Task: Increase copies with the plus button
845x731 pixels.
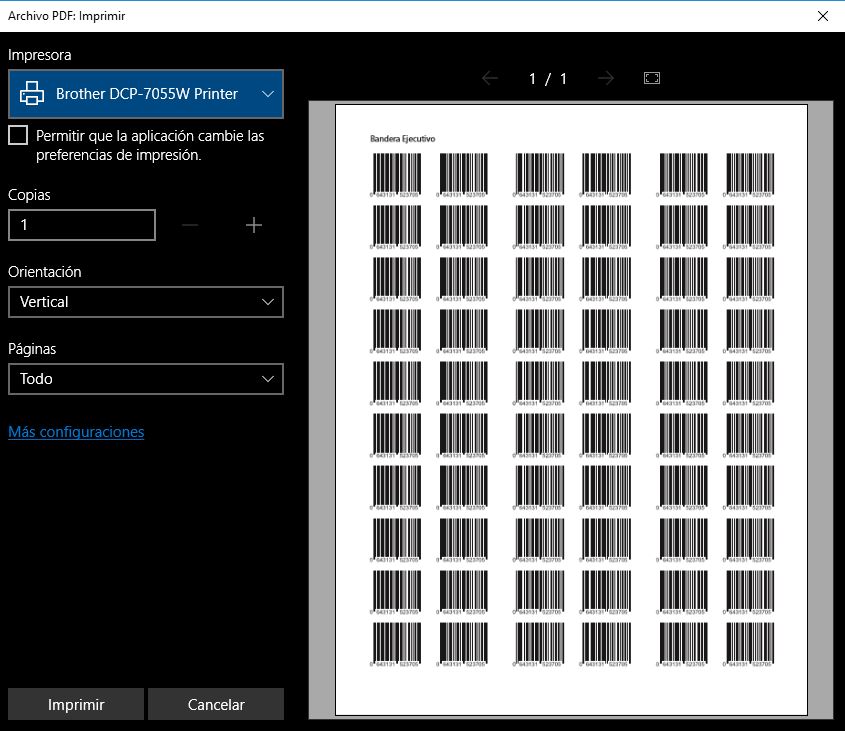Action: [254, 225]
